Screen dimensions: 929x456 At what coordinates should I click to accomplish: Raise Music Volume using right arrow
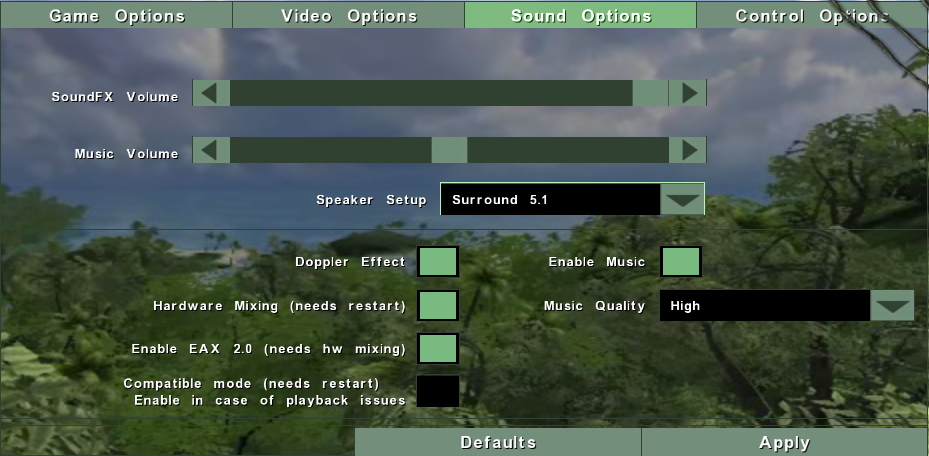tap(687, 150)
